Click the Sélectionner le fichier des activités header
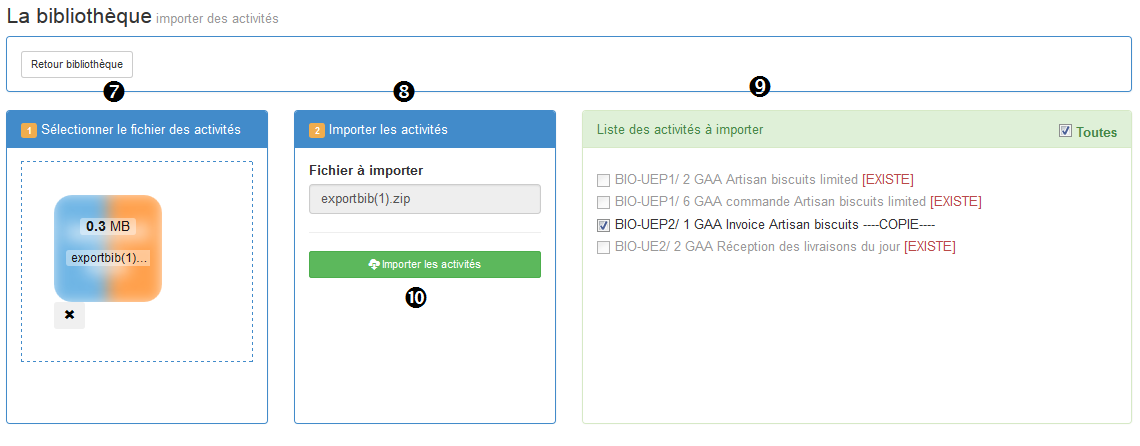Screen dimensions: 1140x446 [x=141, y=130]
